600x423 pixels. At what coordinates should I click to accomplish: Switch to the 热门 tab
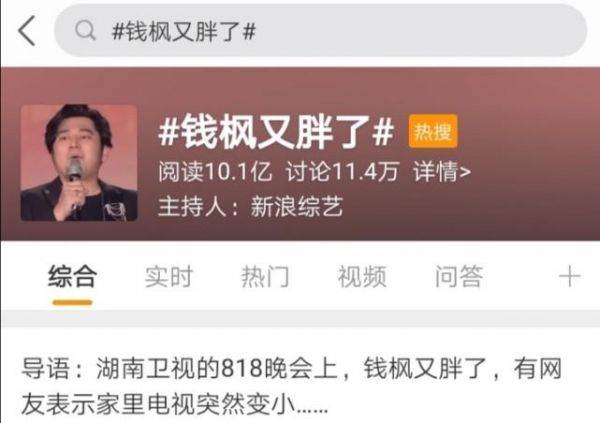[x=265, y=276]
